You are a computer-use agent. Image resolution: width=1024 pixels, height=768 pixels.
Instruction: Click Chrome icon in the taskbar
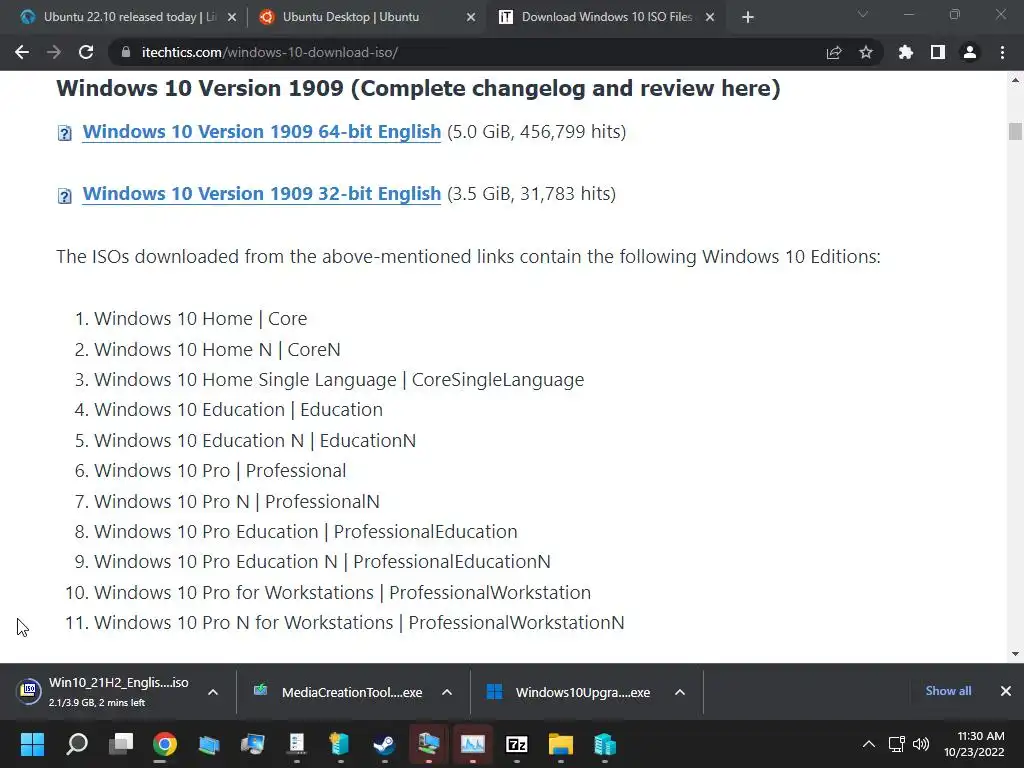point(165,744)
